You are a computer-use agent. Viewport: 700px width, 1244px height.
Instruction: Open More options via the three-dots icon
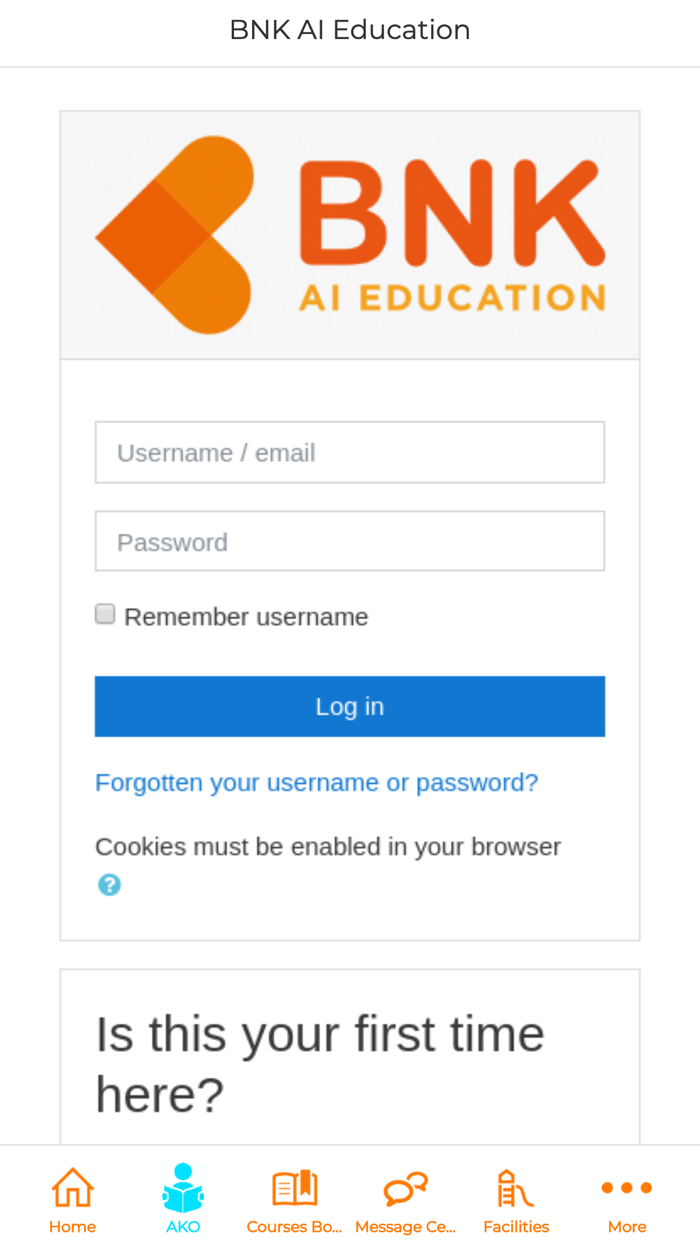[627, 1185]
